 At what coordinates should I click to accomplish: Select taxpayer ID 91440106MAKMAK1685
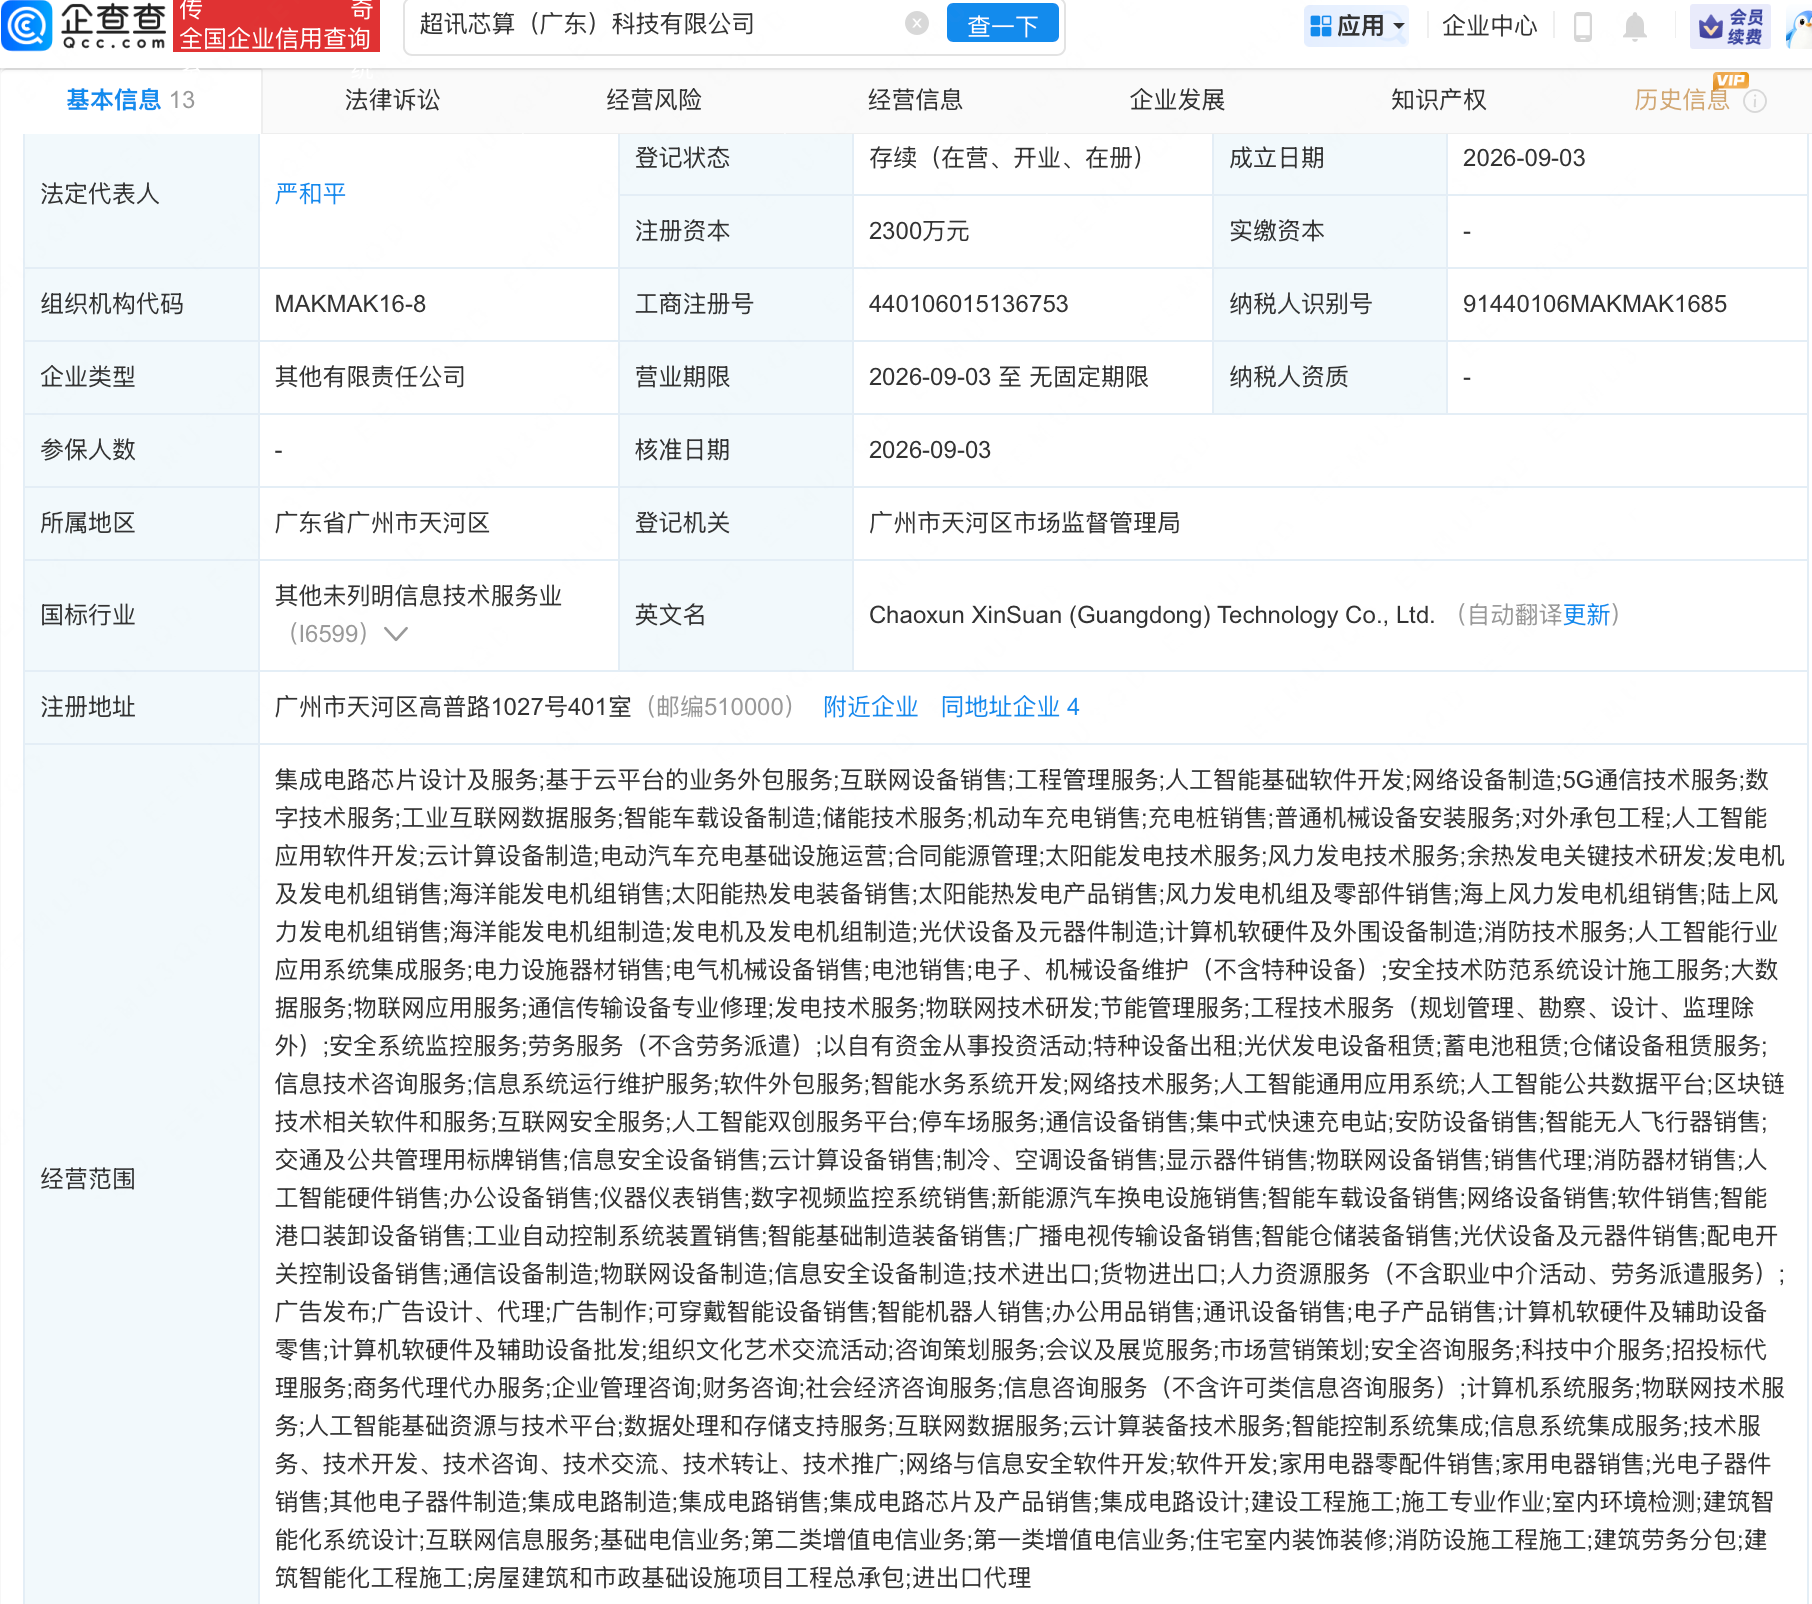click(1594, 304)
